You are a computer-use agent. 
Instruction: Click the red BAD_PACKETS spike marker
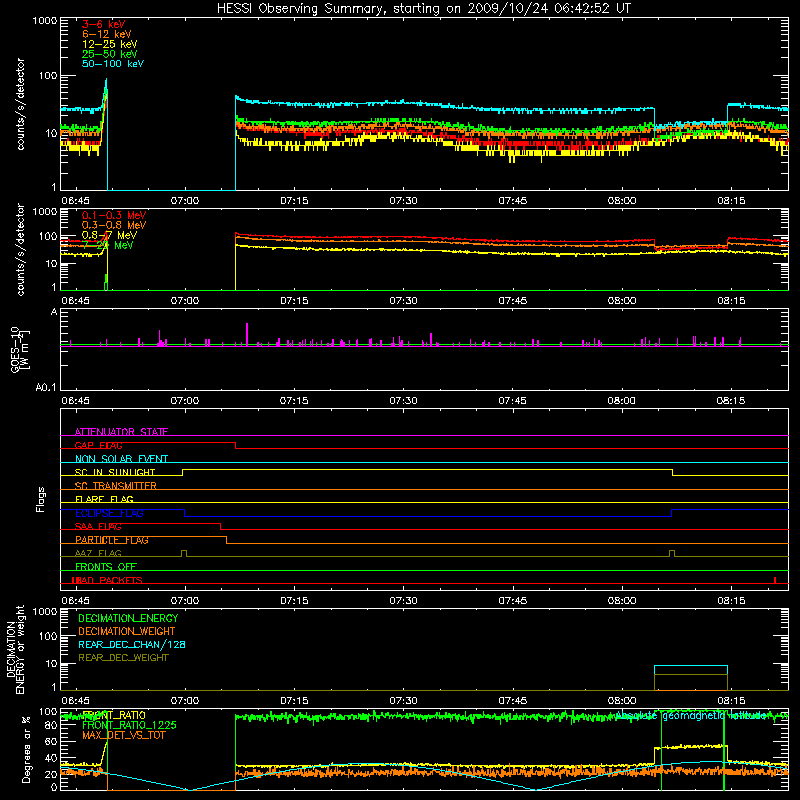click(x=775, y=580)
